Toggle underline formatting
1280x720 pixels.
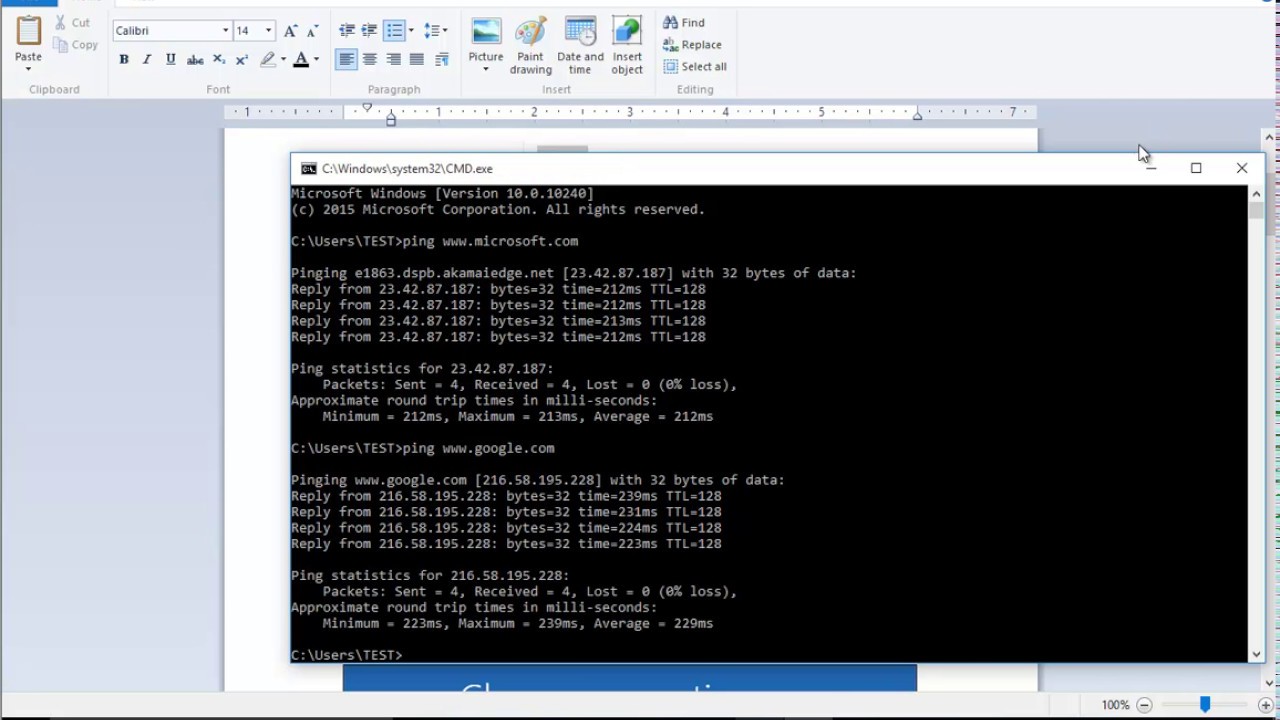(171, 60)
